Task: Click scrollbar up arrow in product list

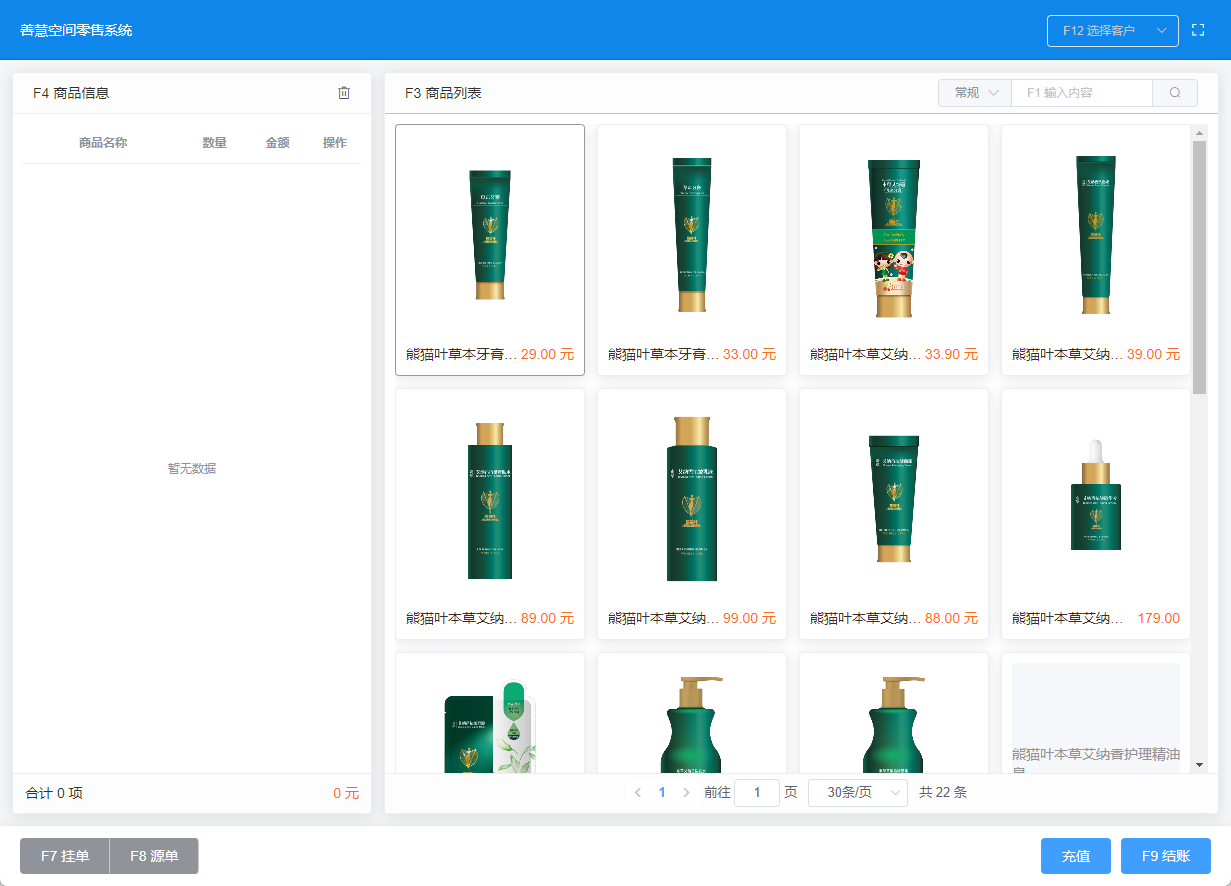Action: [x=1199, y=133]
